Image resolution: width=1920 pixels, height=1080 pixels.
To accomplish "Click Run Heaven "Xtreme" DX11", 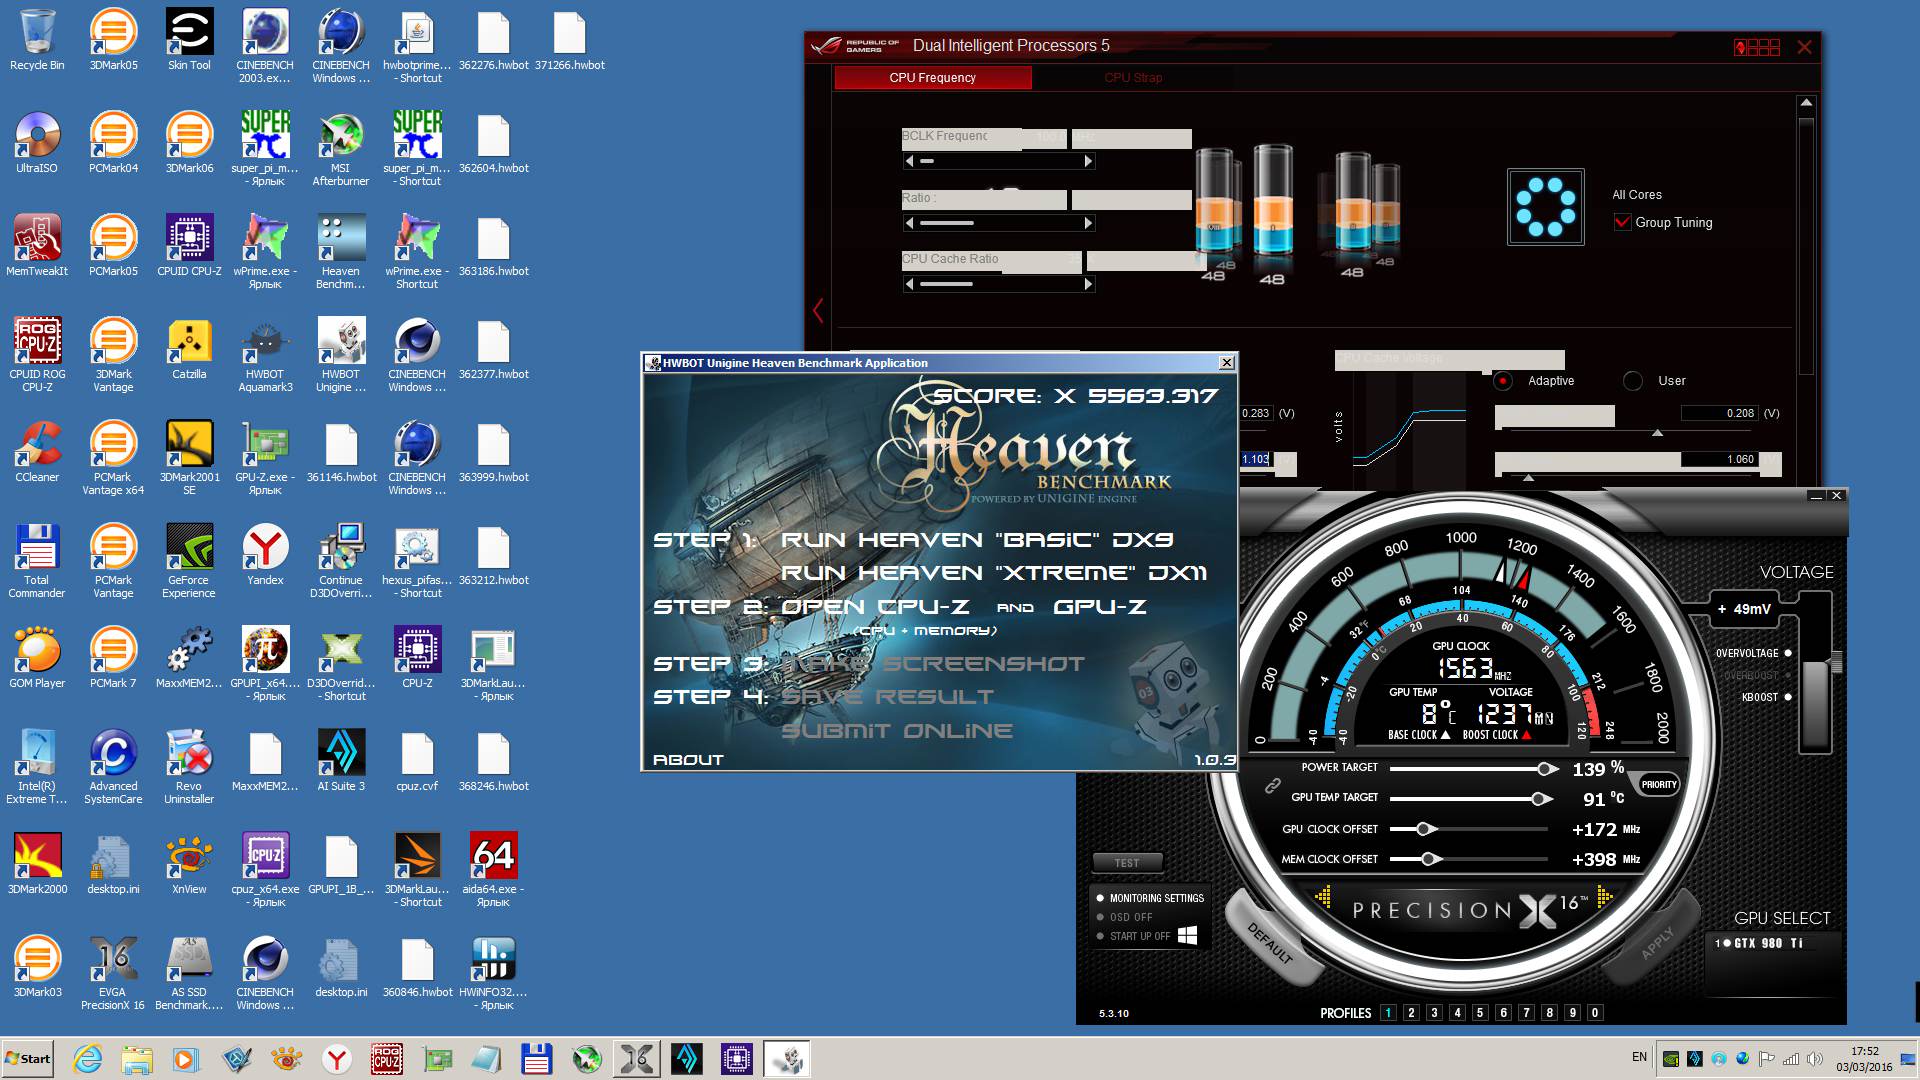I will [993, 573].
